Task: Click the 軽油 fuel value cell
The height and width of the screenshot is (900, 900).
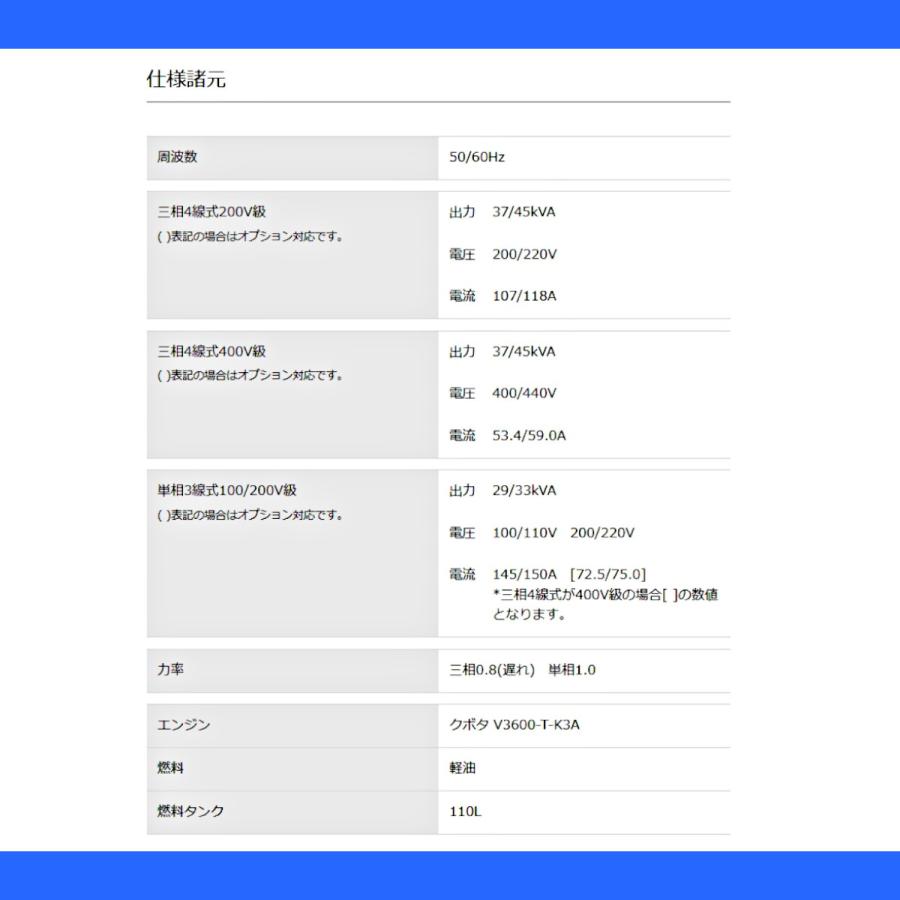Action: click(463, 768)
